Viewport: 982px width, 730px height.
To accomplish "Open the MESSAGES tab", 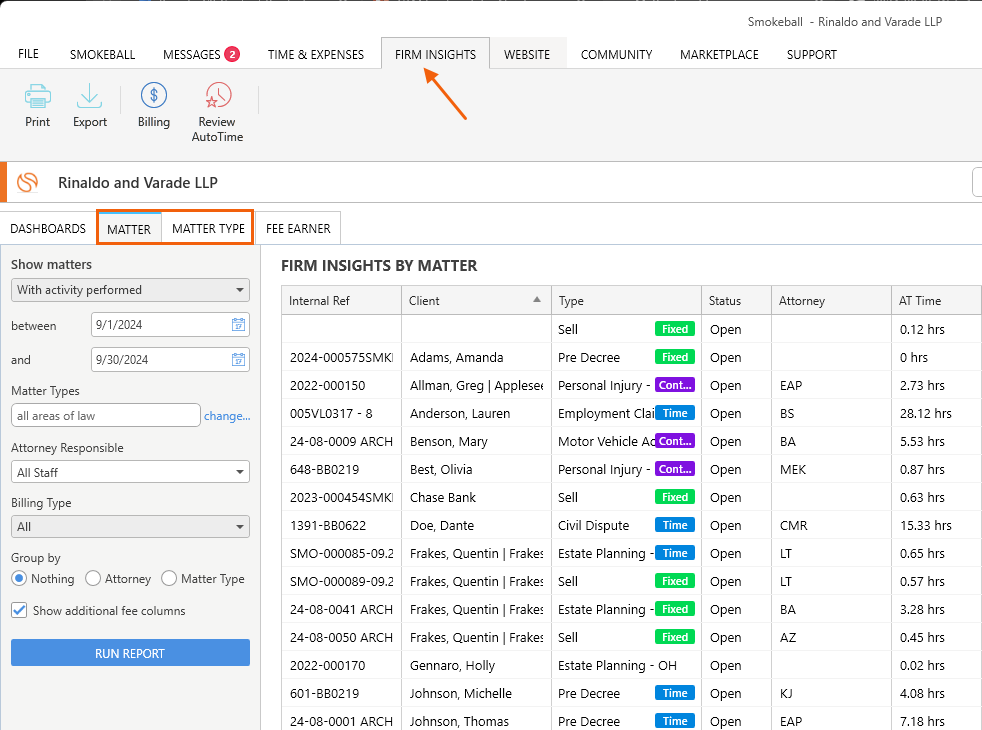I will coord(192,54).
